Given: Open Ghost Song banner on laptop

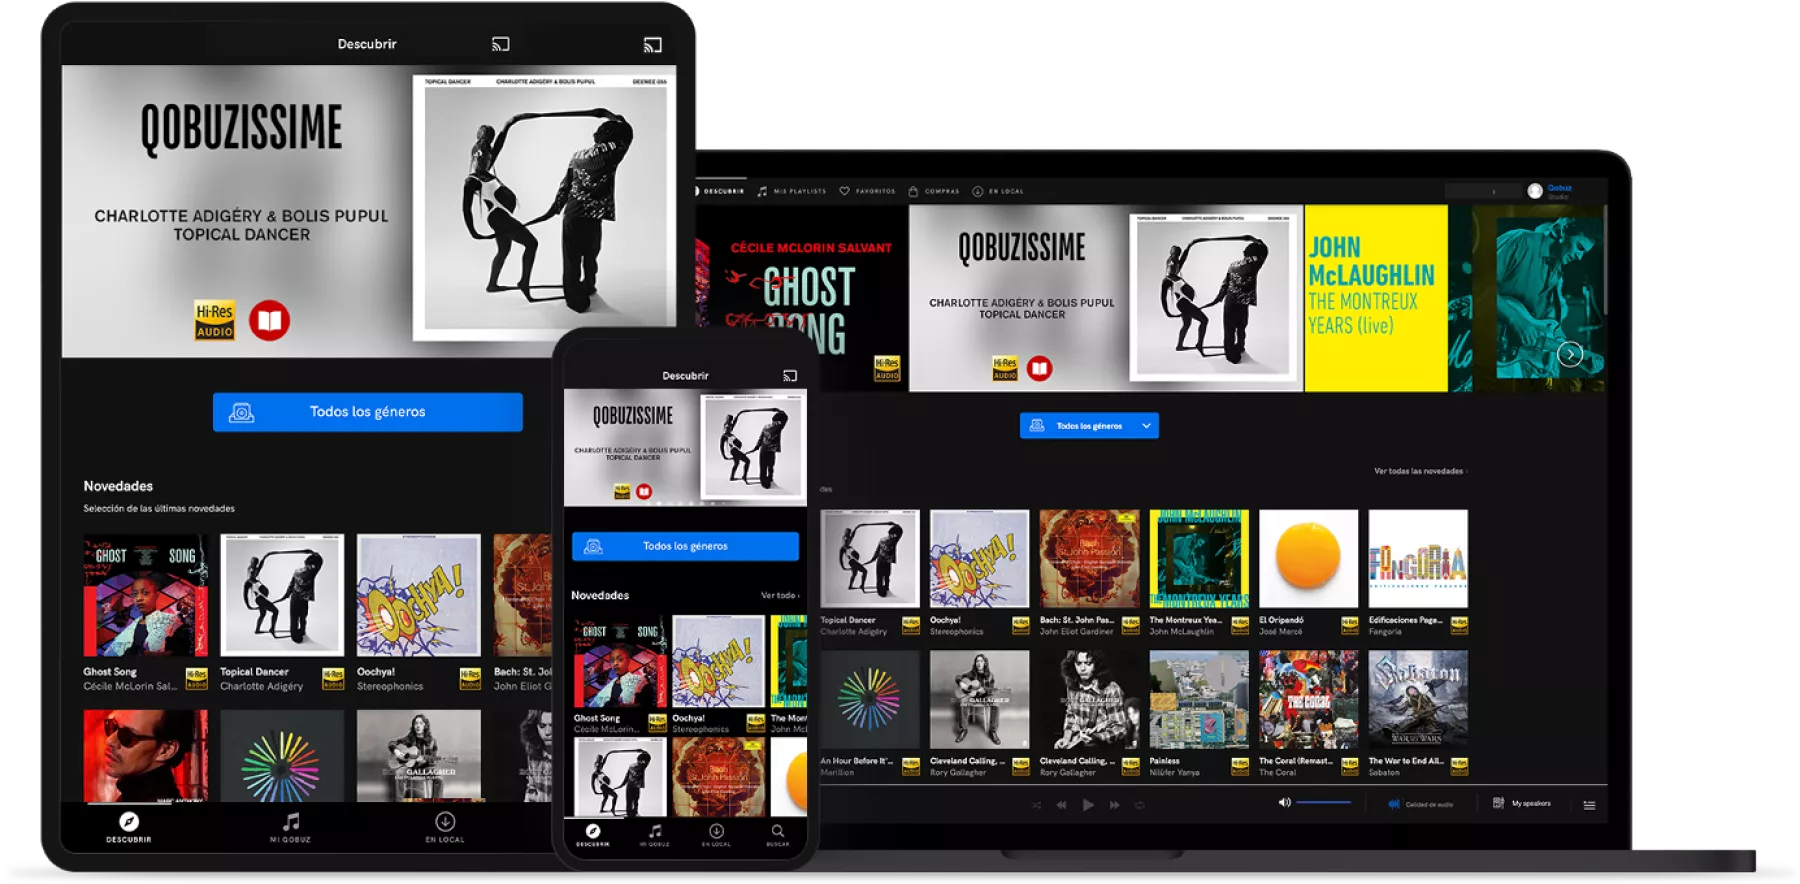Looking at the screenshot, I should 802,298.
